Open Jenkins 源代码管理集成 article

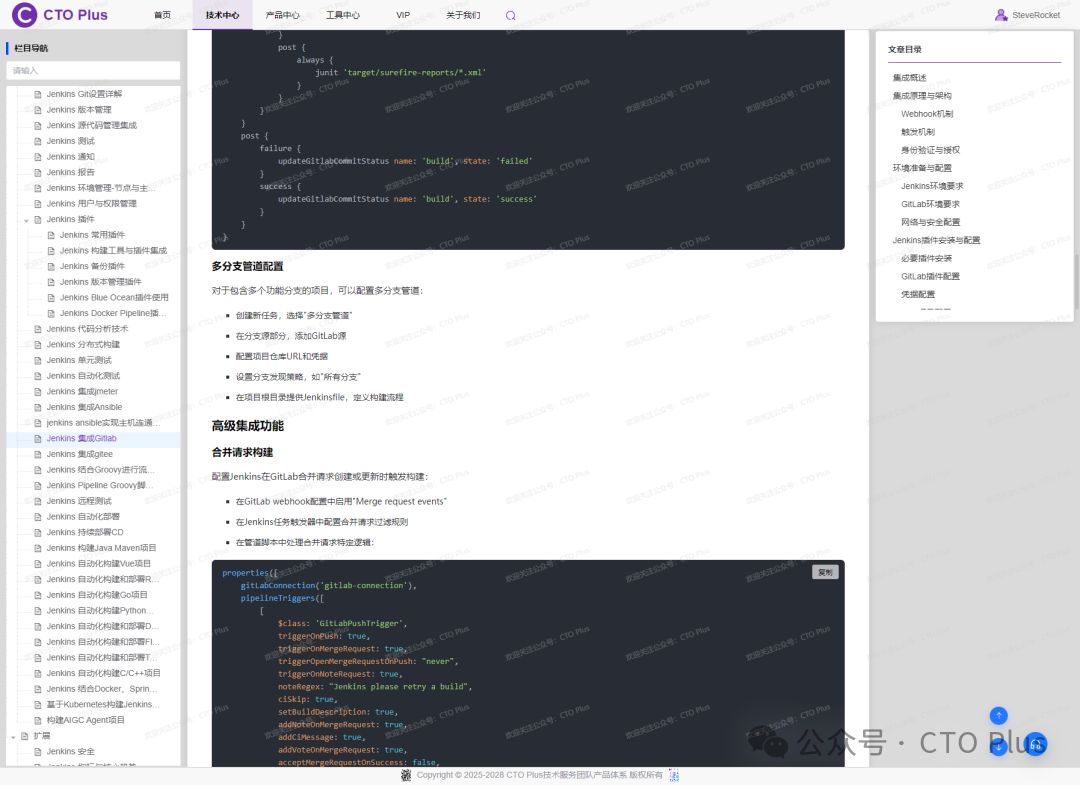click(x=92, y=125)
